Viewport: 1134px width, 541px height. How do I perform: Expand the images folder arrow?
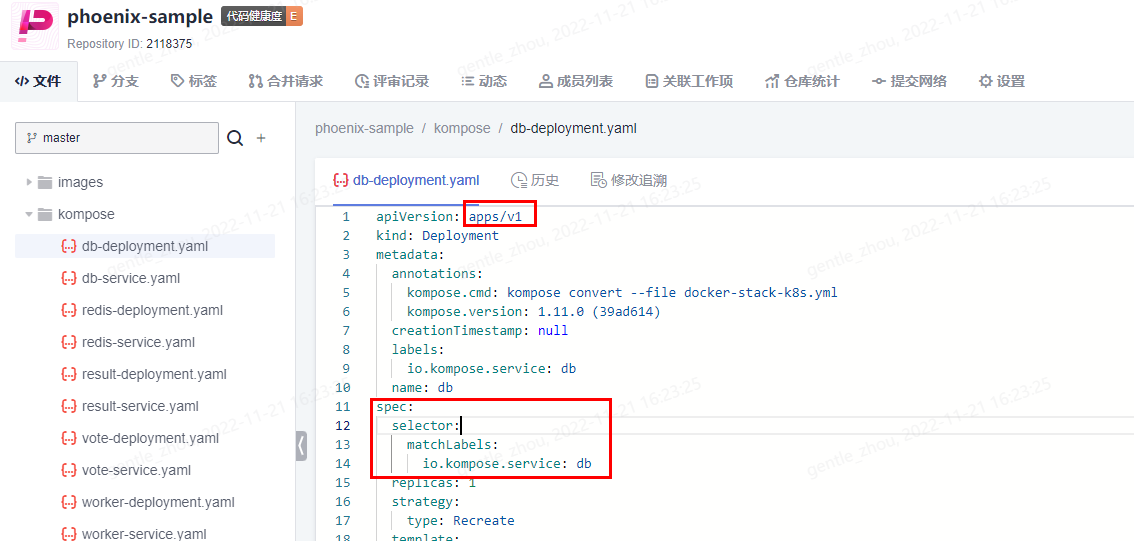(29, 182)
